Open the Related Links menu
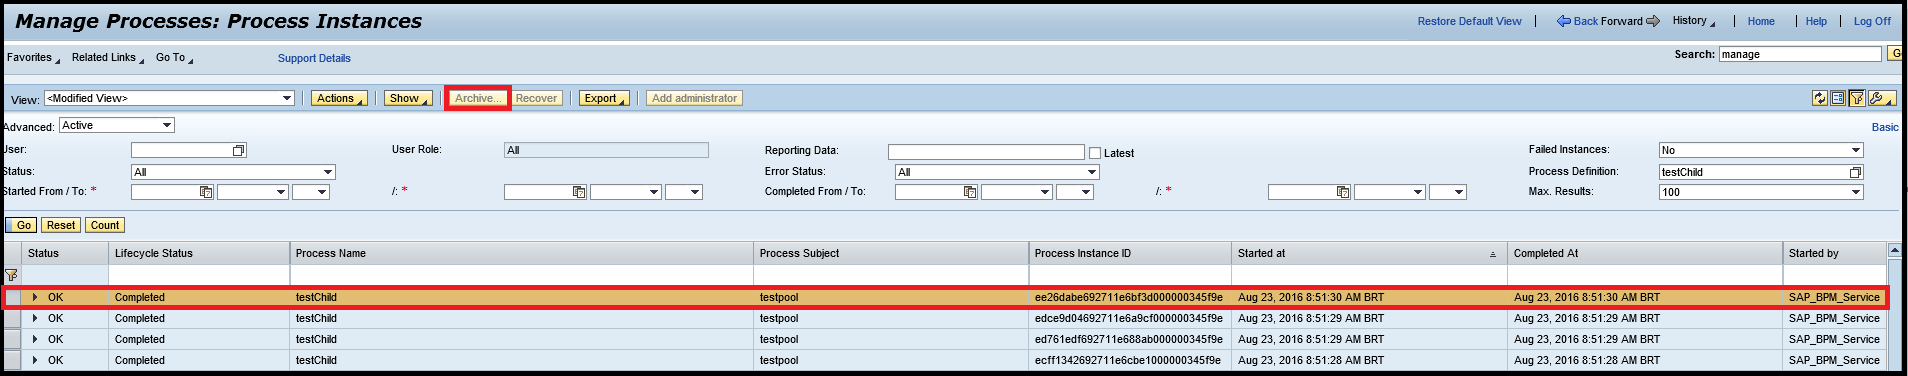The height and width of the screenshot is (376, 1908). click(108, 58)
